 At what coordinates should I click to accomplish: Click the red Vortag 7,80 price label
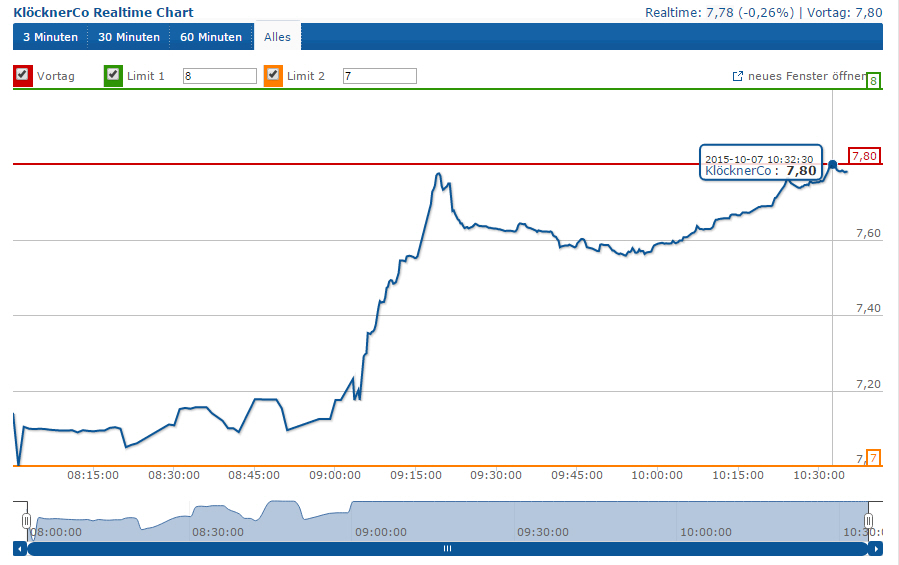[864, 155]
